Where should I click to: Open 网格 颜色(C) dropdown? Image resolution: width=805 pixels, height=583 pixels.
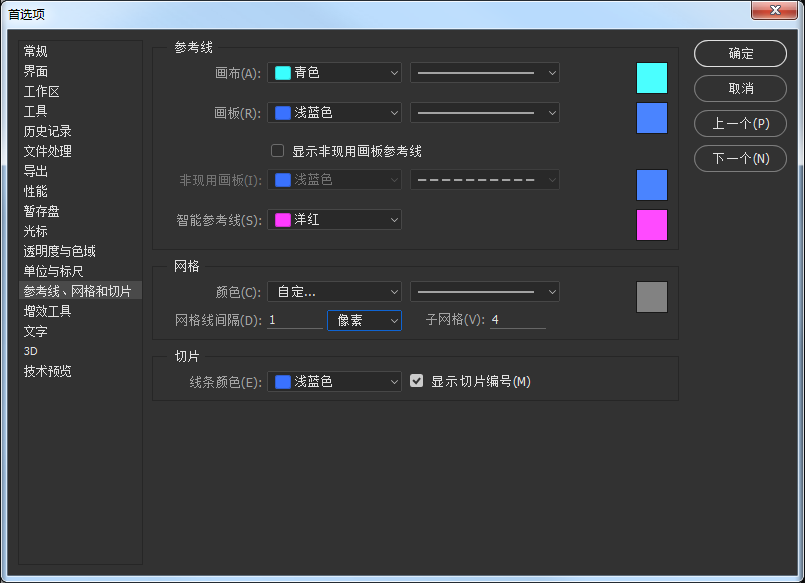[334, 292]
